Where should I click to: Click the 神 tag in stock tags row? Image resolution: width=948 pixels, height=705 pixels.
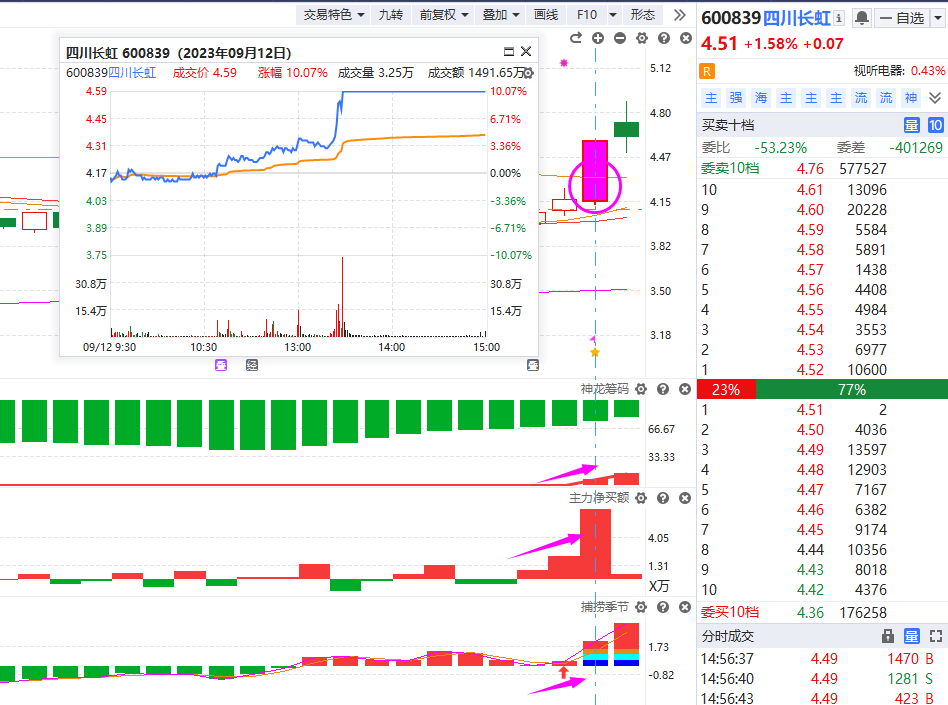[911, 97]
